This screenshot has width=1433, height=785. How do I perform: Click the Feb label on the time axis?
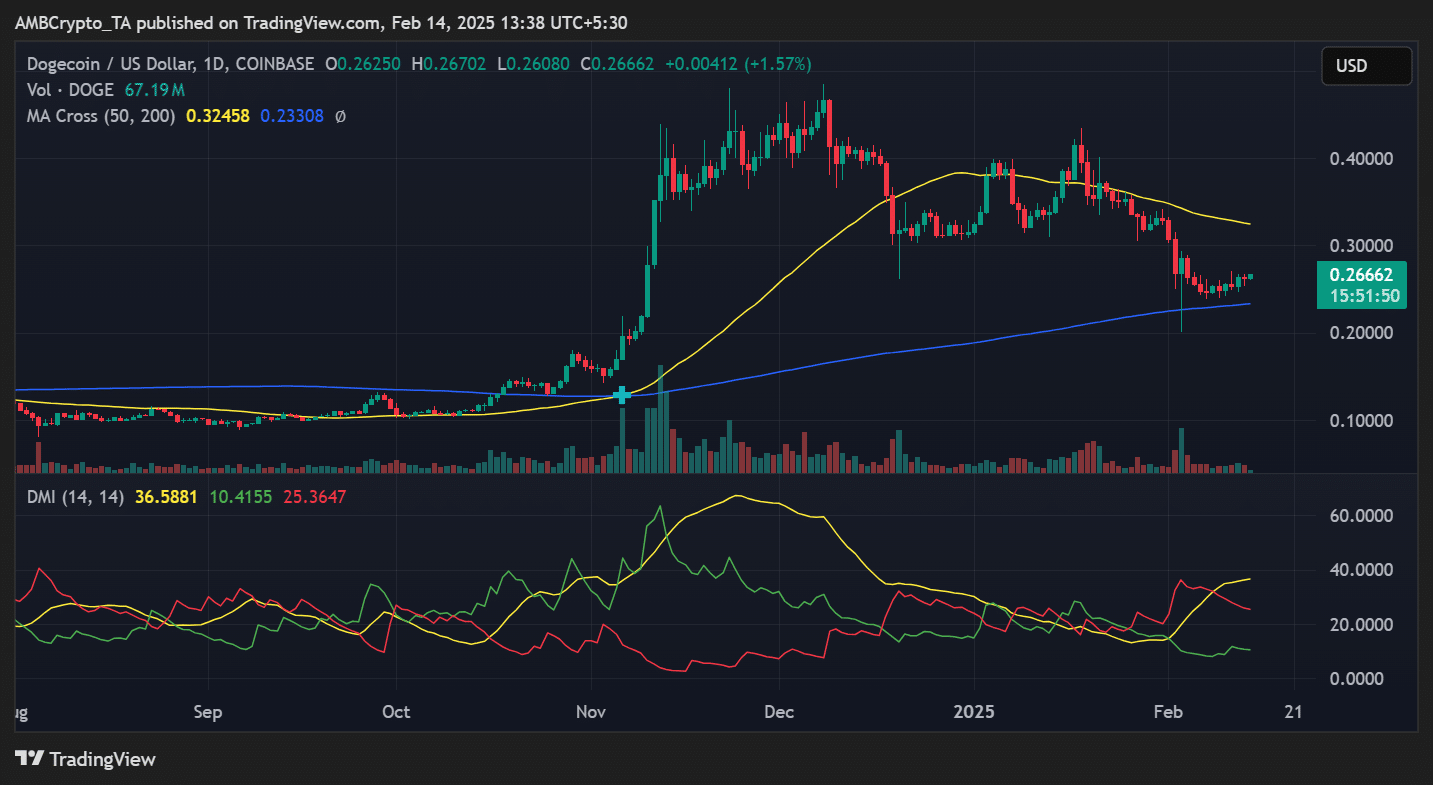click(x=1169, y=712)
